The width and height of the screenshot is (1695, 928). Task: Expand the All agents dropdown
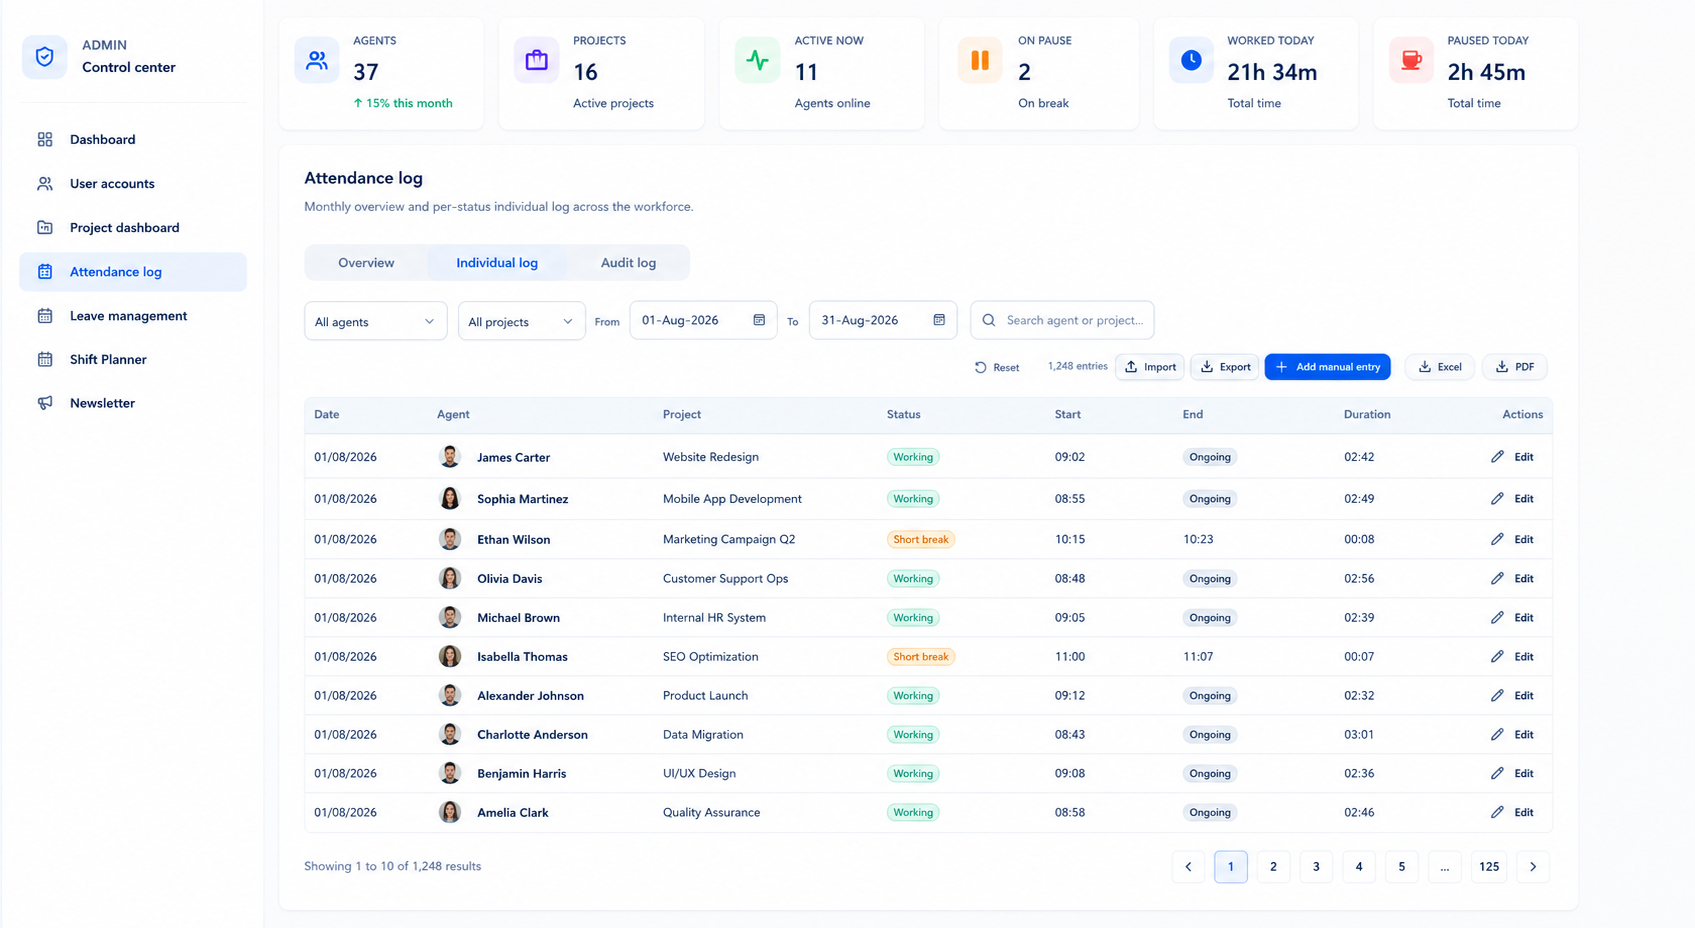375,321
